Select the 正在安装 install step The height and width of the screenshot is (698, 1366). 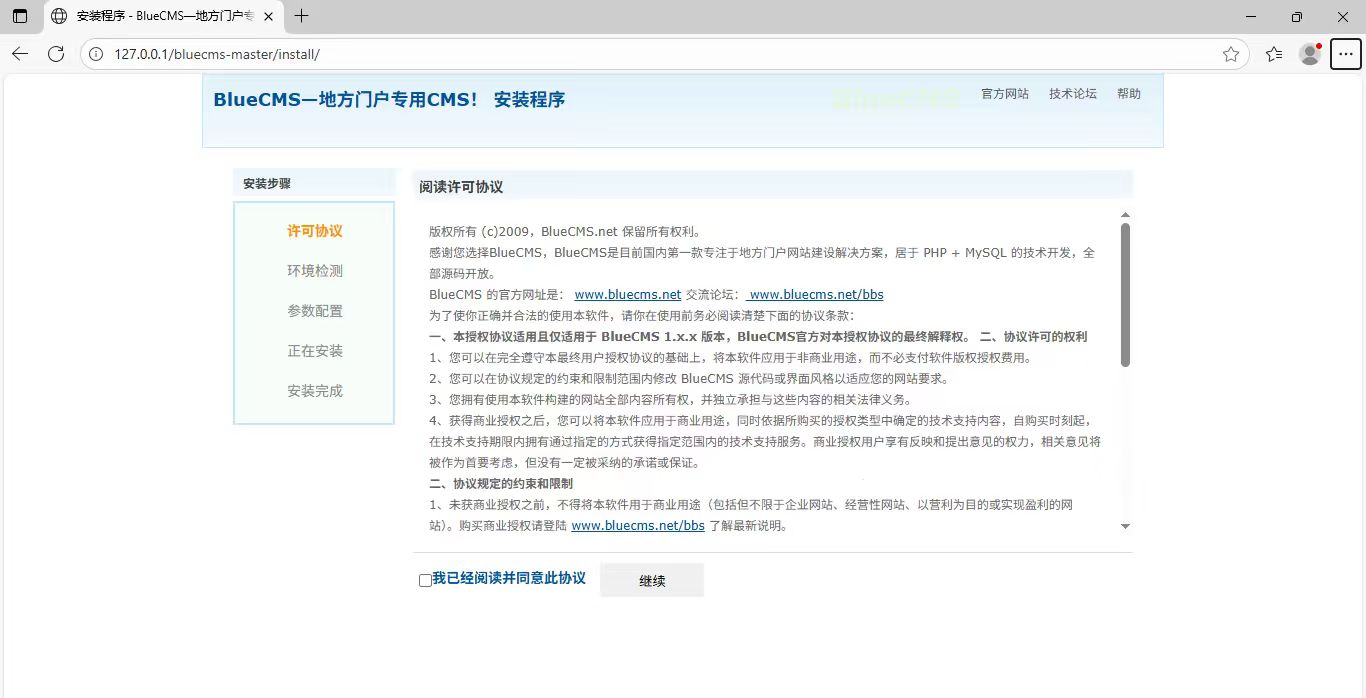(x=315, y=351)
